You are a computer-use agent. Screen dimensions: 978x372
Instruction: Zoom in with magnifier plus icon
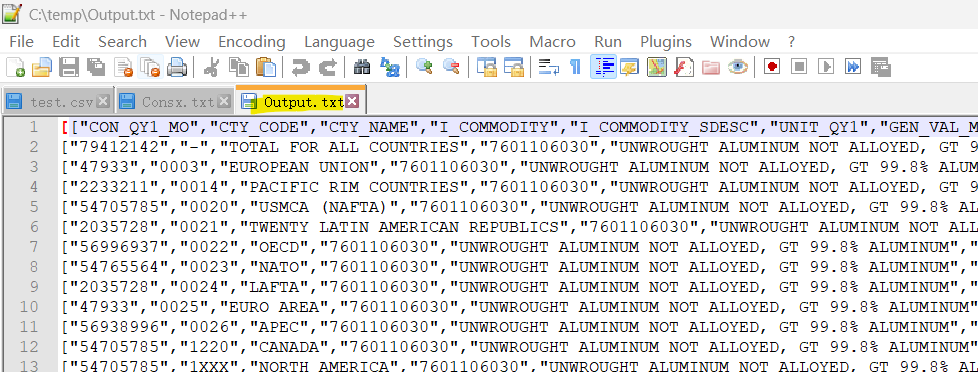(x=424, y=67)
